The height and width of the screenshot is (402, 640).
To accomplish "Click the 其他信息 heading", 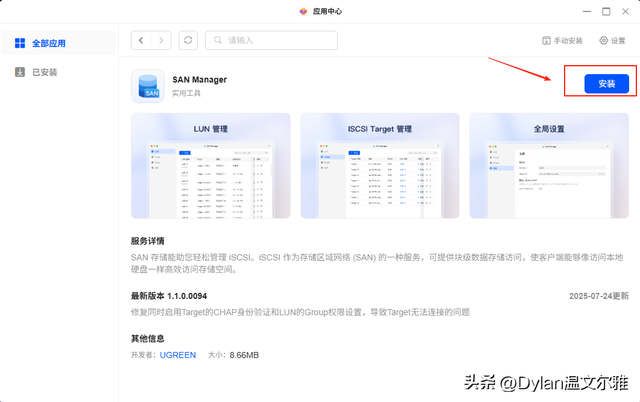I will pos(147,338).
